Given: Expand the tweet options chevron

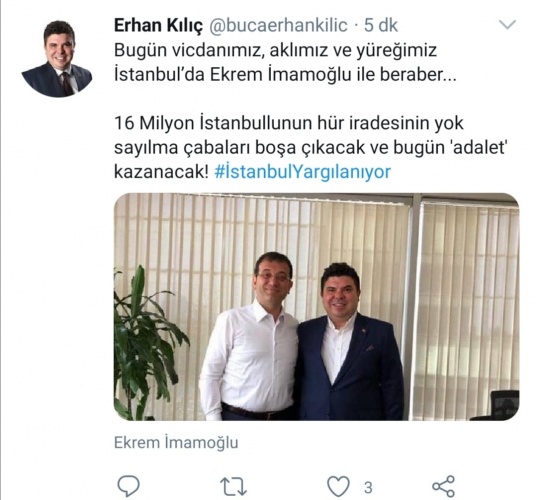Looking at the screenshot, I should [x=507, y=25].
